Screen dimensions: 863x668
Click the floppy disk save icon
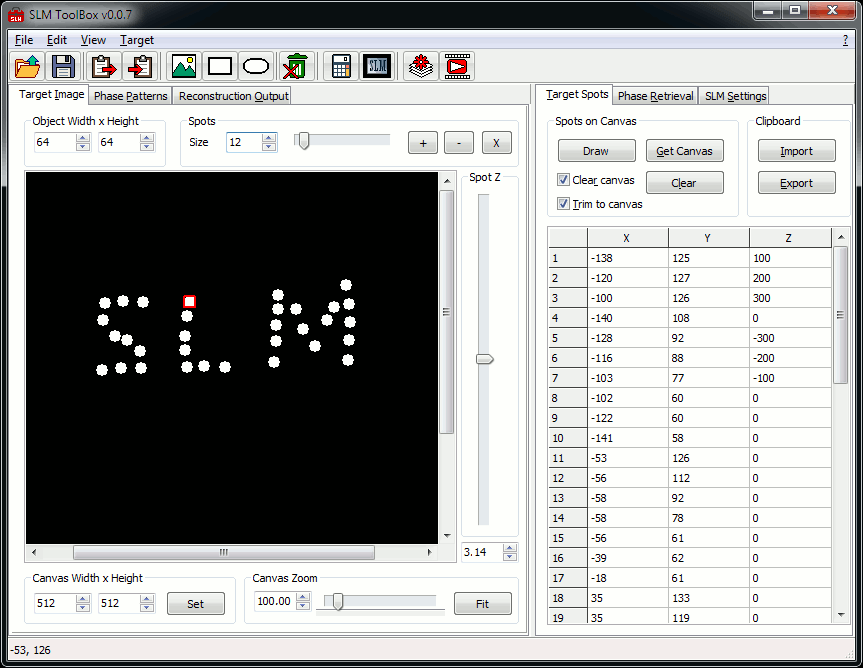tap(63, 67)
